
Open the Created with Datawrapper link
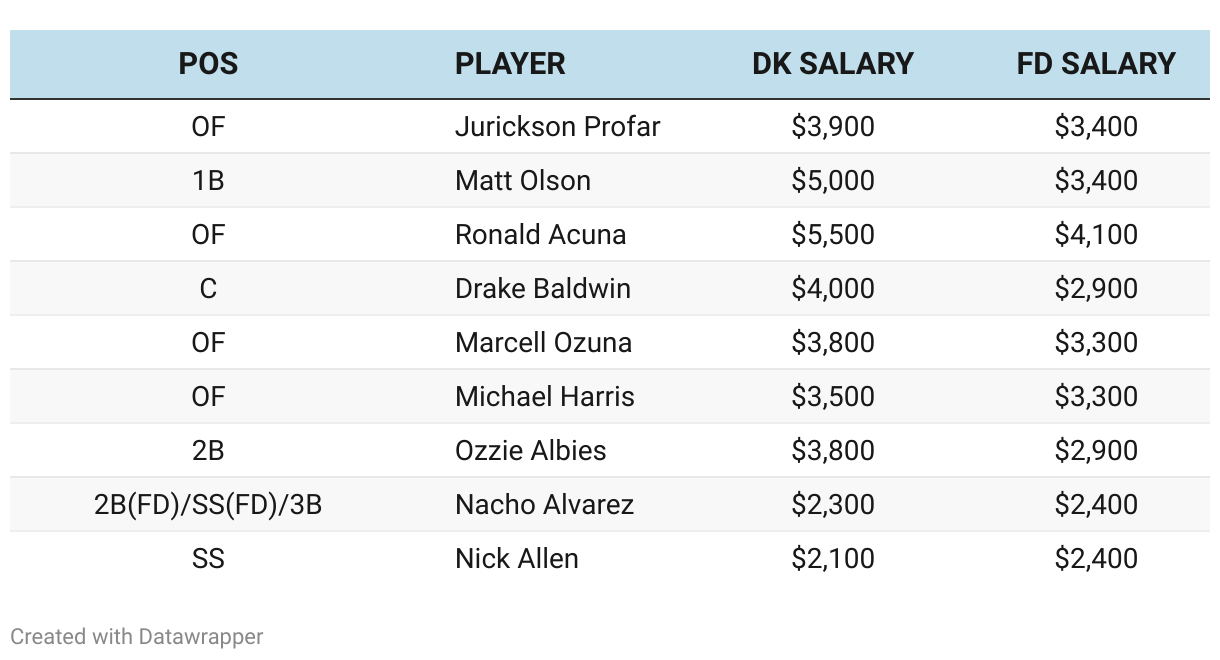[137, 636]
